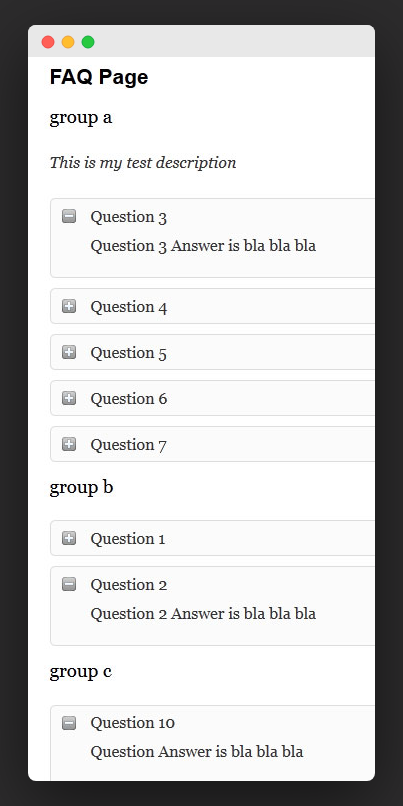The image size is (403, 806).
Task: Expand Question 7 using the plus icon
Action: [69, 444]
